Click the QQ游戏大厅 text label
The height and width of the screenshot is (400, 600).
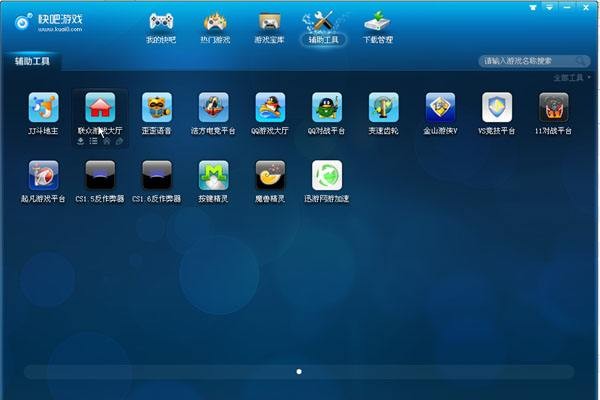pos(270,131)
